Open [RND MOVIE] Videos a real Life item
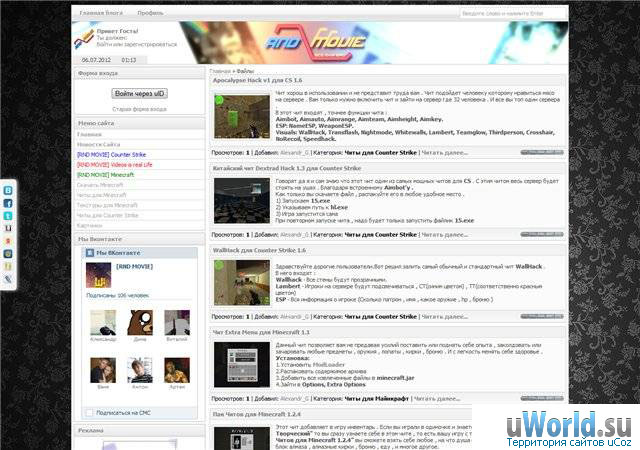The height and width of the screenshot is (450, 640). (115, 165)
